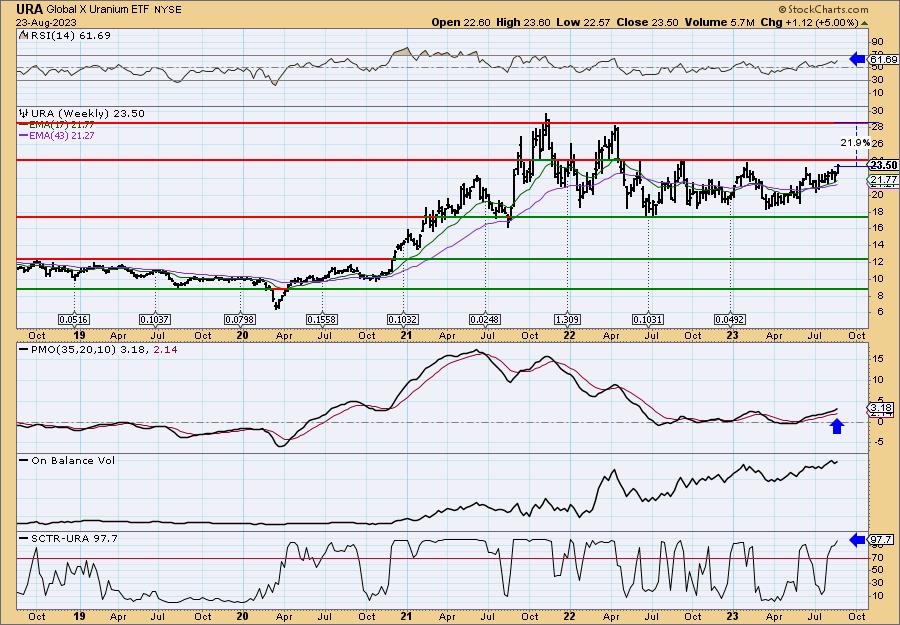Image resolution: width=900 pixels, height=625 pixels.
Task: Open the StockCharts.com copyright link
Action: pos(824,9)
